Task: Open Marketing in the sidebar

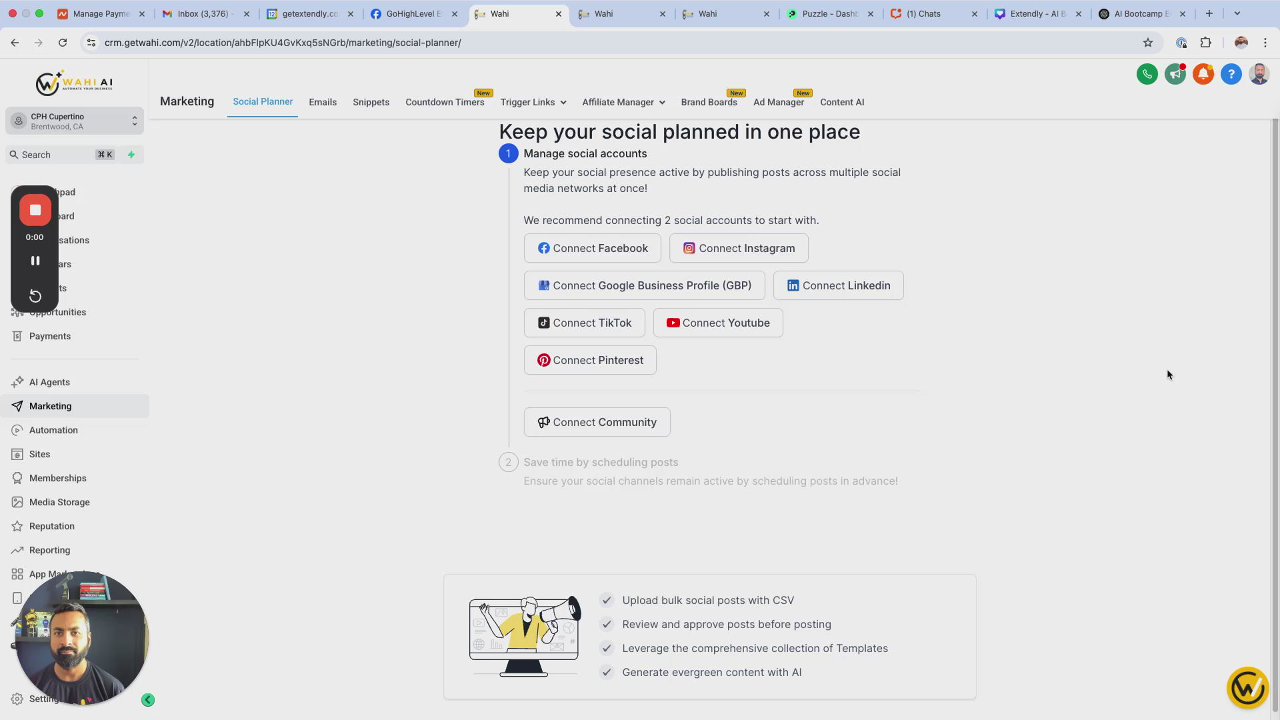Action: coord(50,406)
